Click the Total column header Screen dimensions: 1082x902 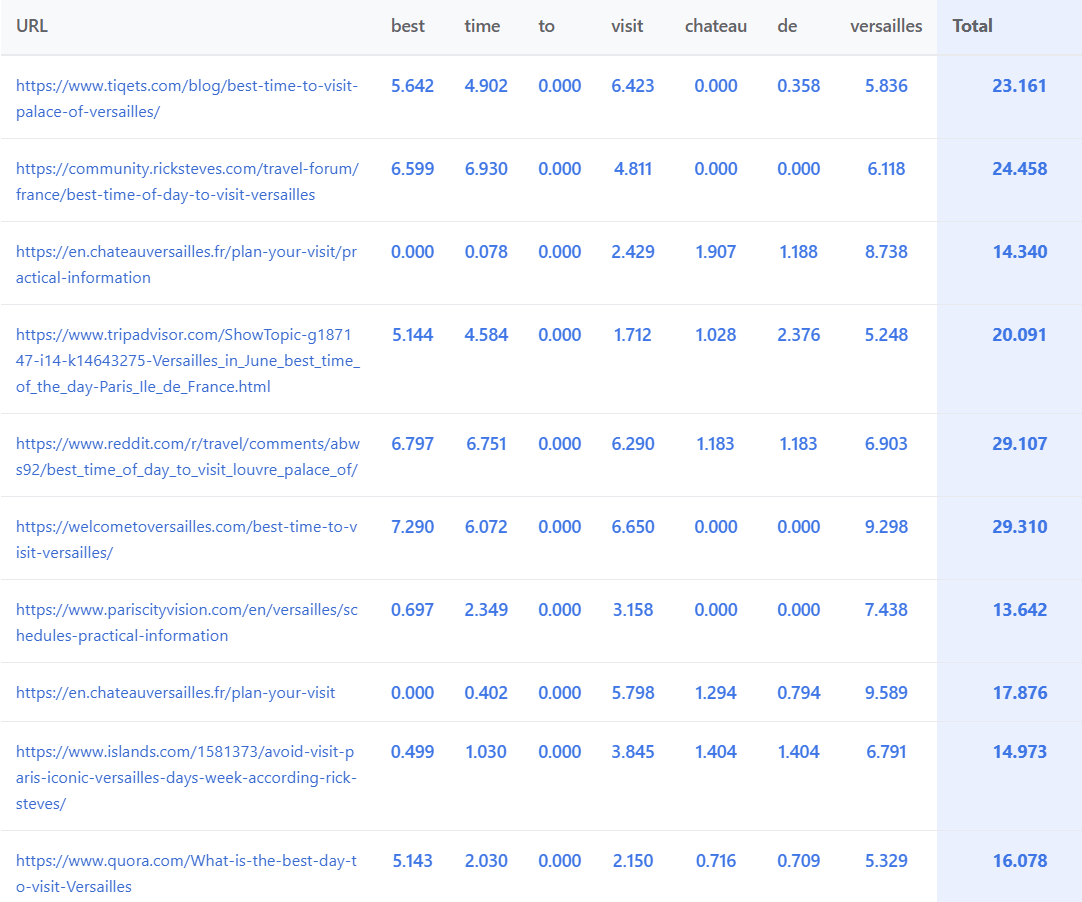[972, 26]
